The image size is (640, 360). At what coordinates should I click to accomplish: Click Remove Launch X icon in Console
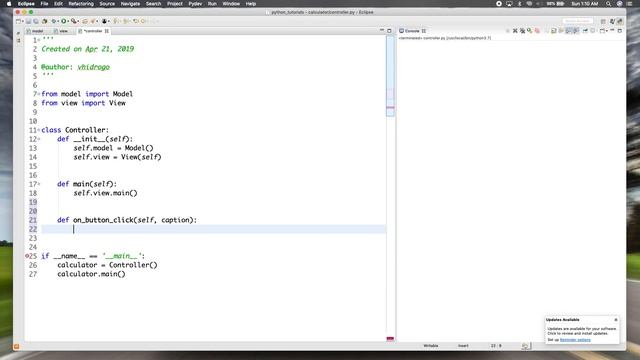point(515,31)
